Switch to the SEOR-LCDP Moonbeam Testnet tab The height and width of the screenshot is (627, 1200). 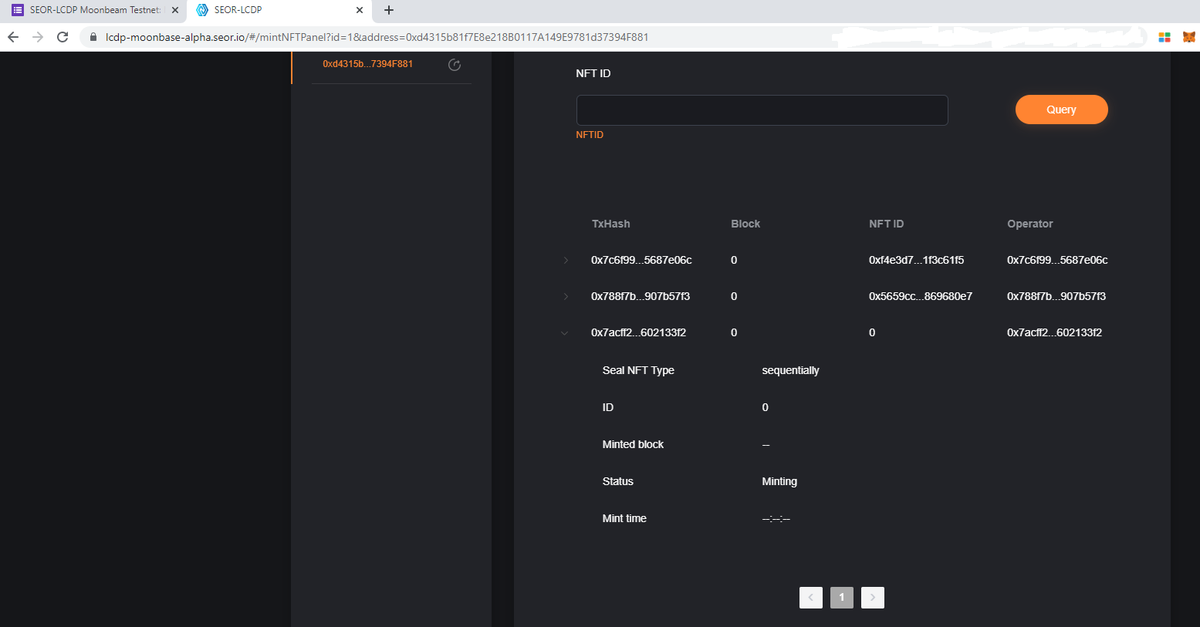tap(92, 11)
